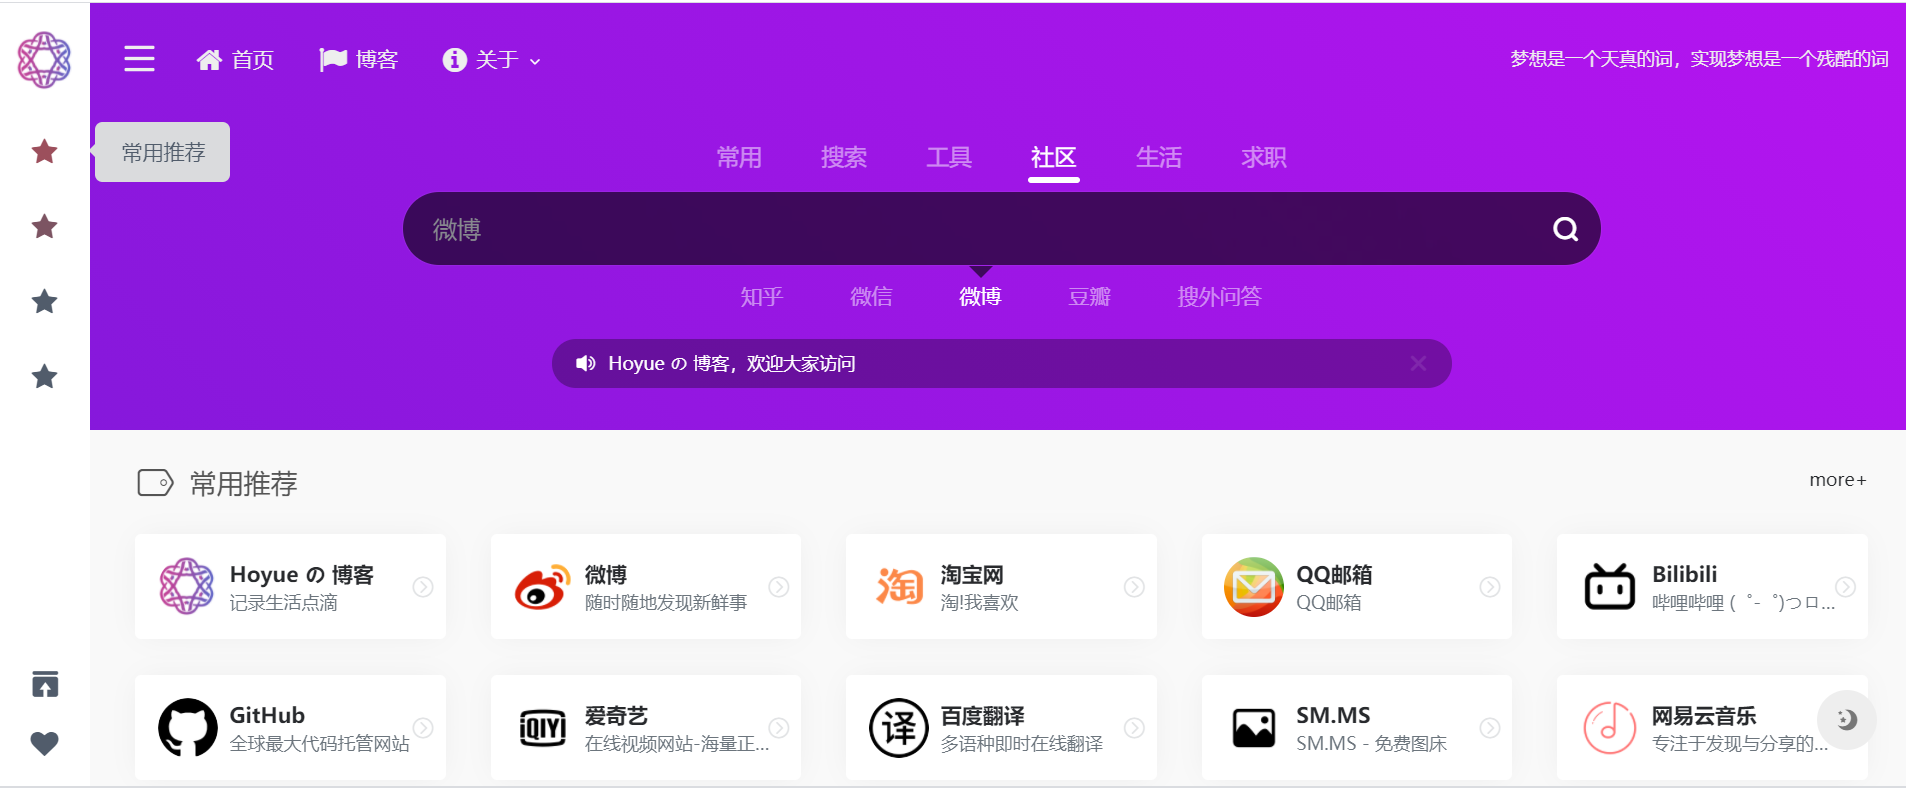This screenshot has width=1906, height=789.
Task: Select 知乎 as the search engine
Action: (761, 296)
